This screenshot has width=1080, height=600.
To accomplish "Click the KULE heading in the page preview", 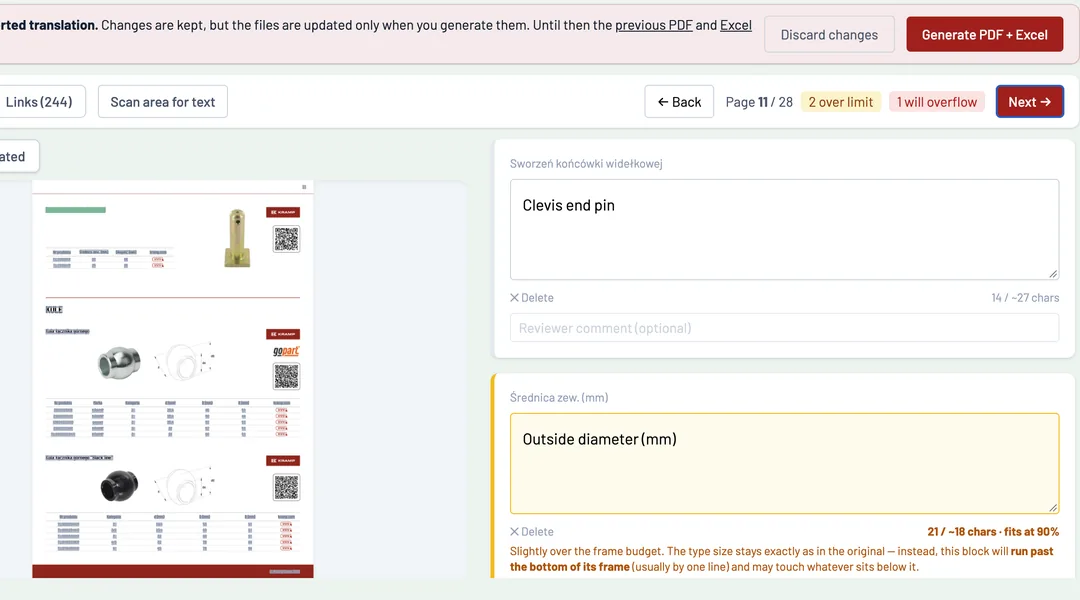I will coord(54,310).
